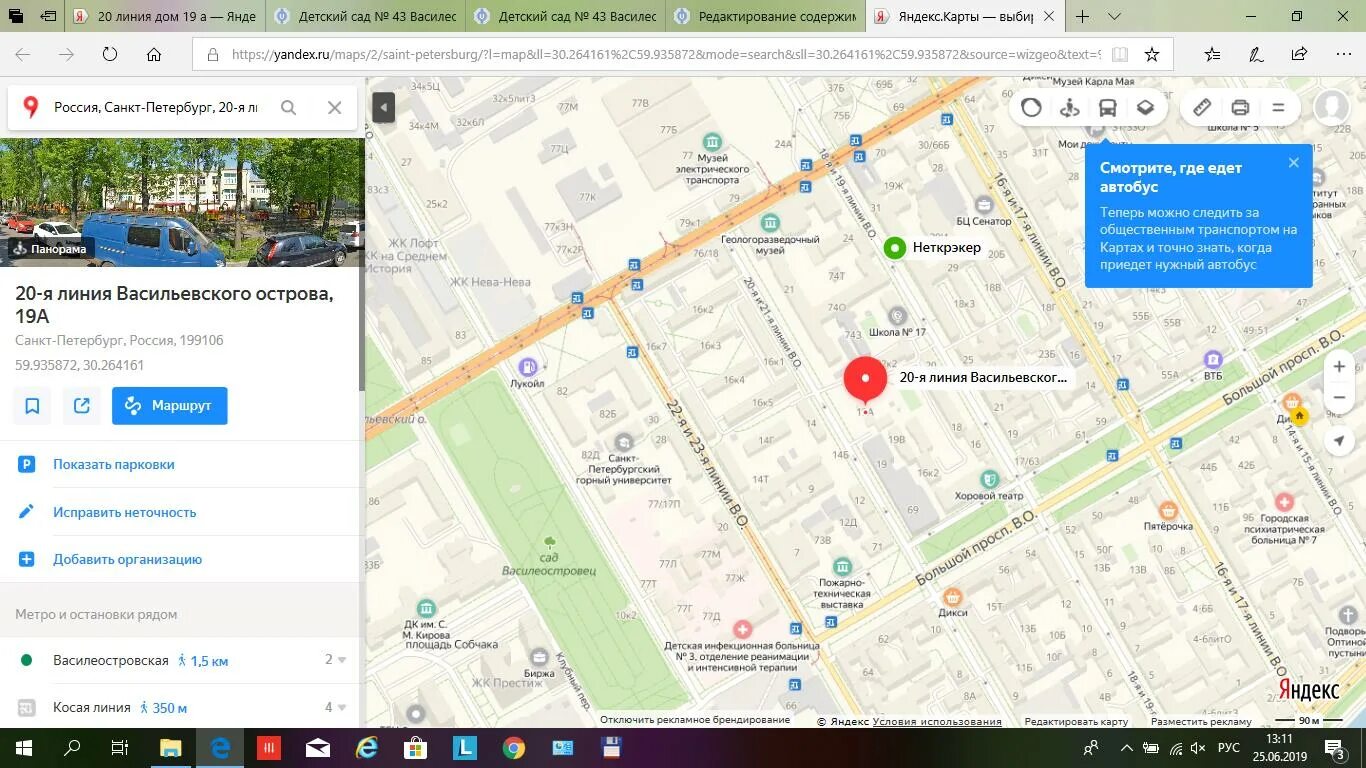This screenshot has width=1366, height=768.
Task: Click the Биржа marker icon
Action: point(540,657)
